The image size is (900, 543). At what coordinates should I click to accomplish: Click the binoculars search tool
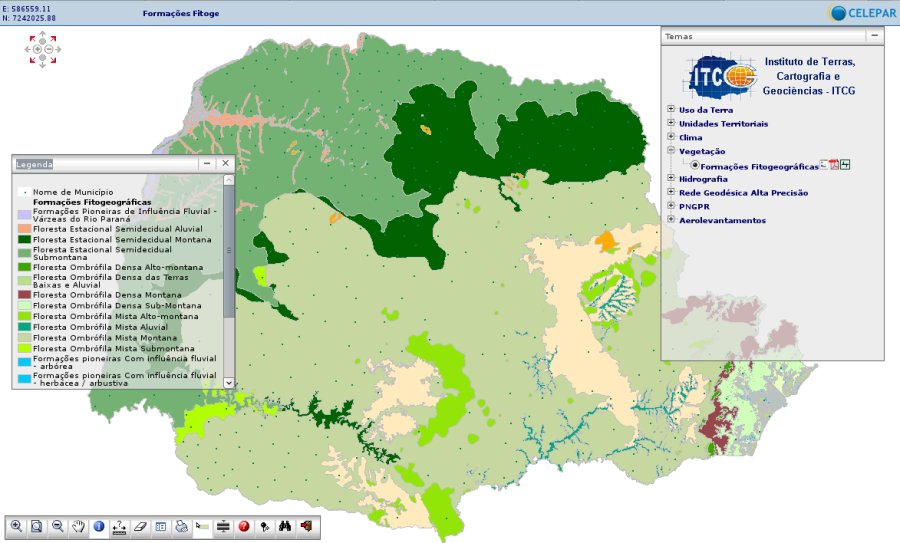285,526
